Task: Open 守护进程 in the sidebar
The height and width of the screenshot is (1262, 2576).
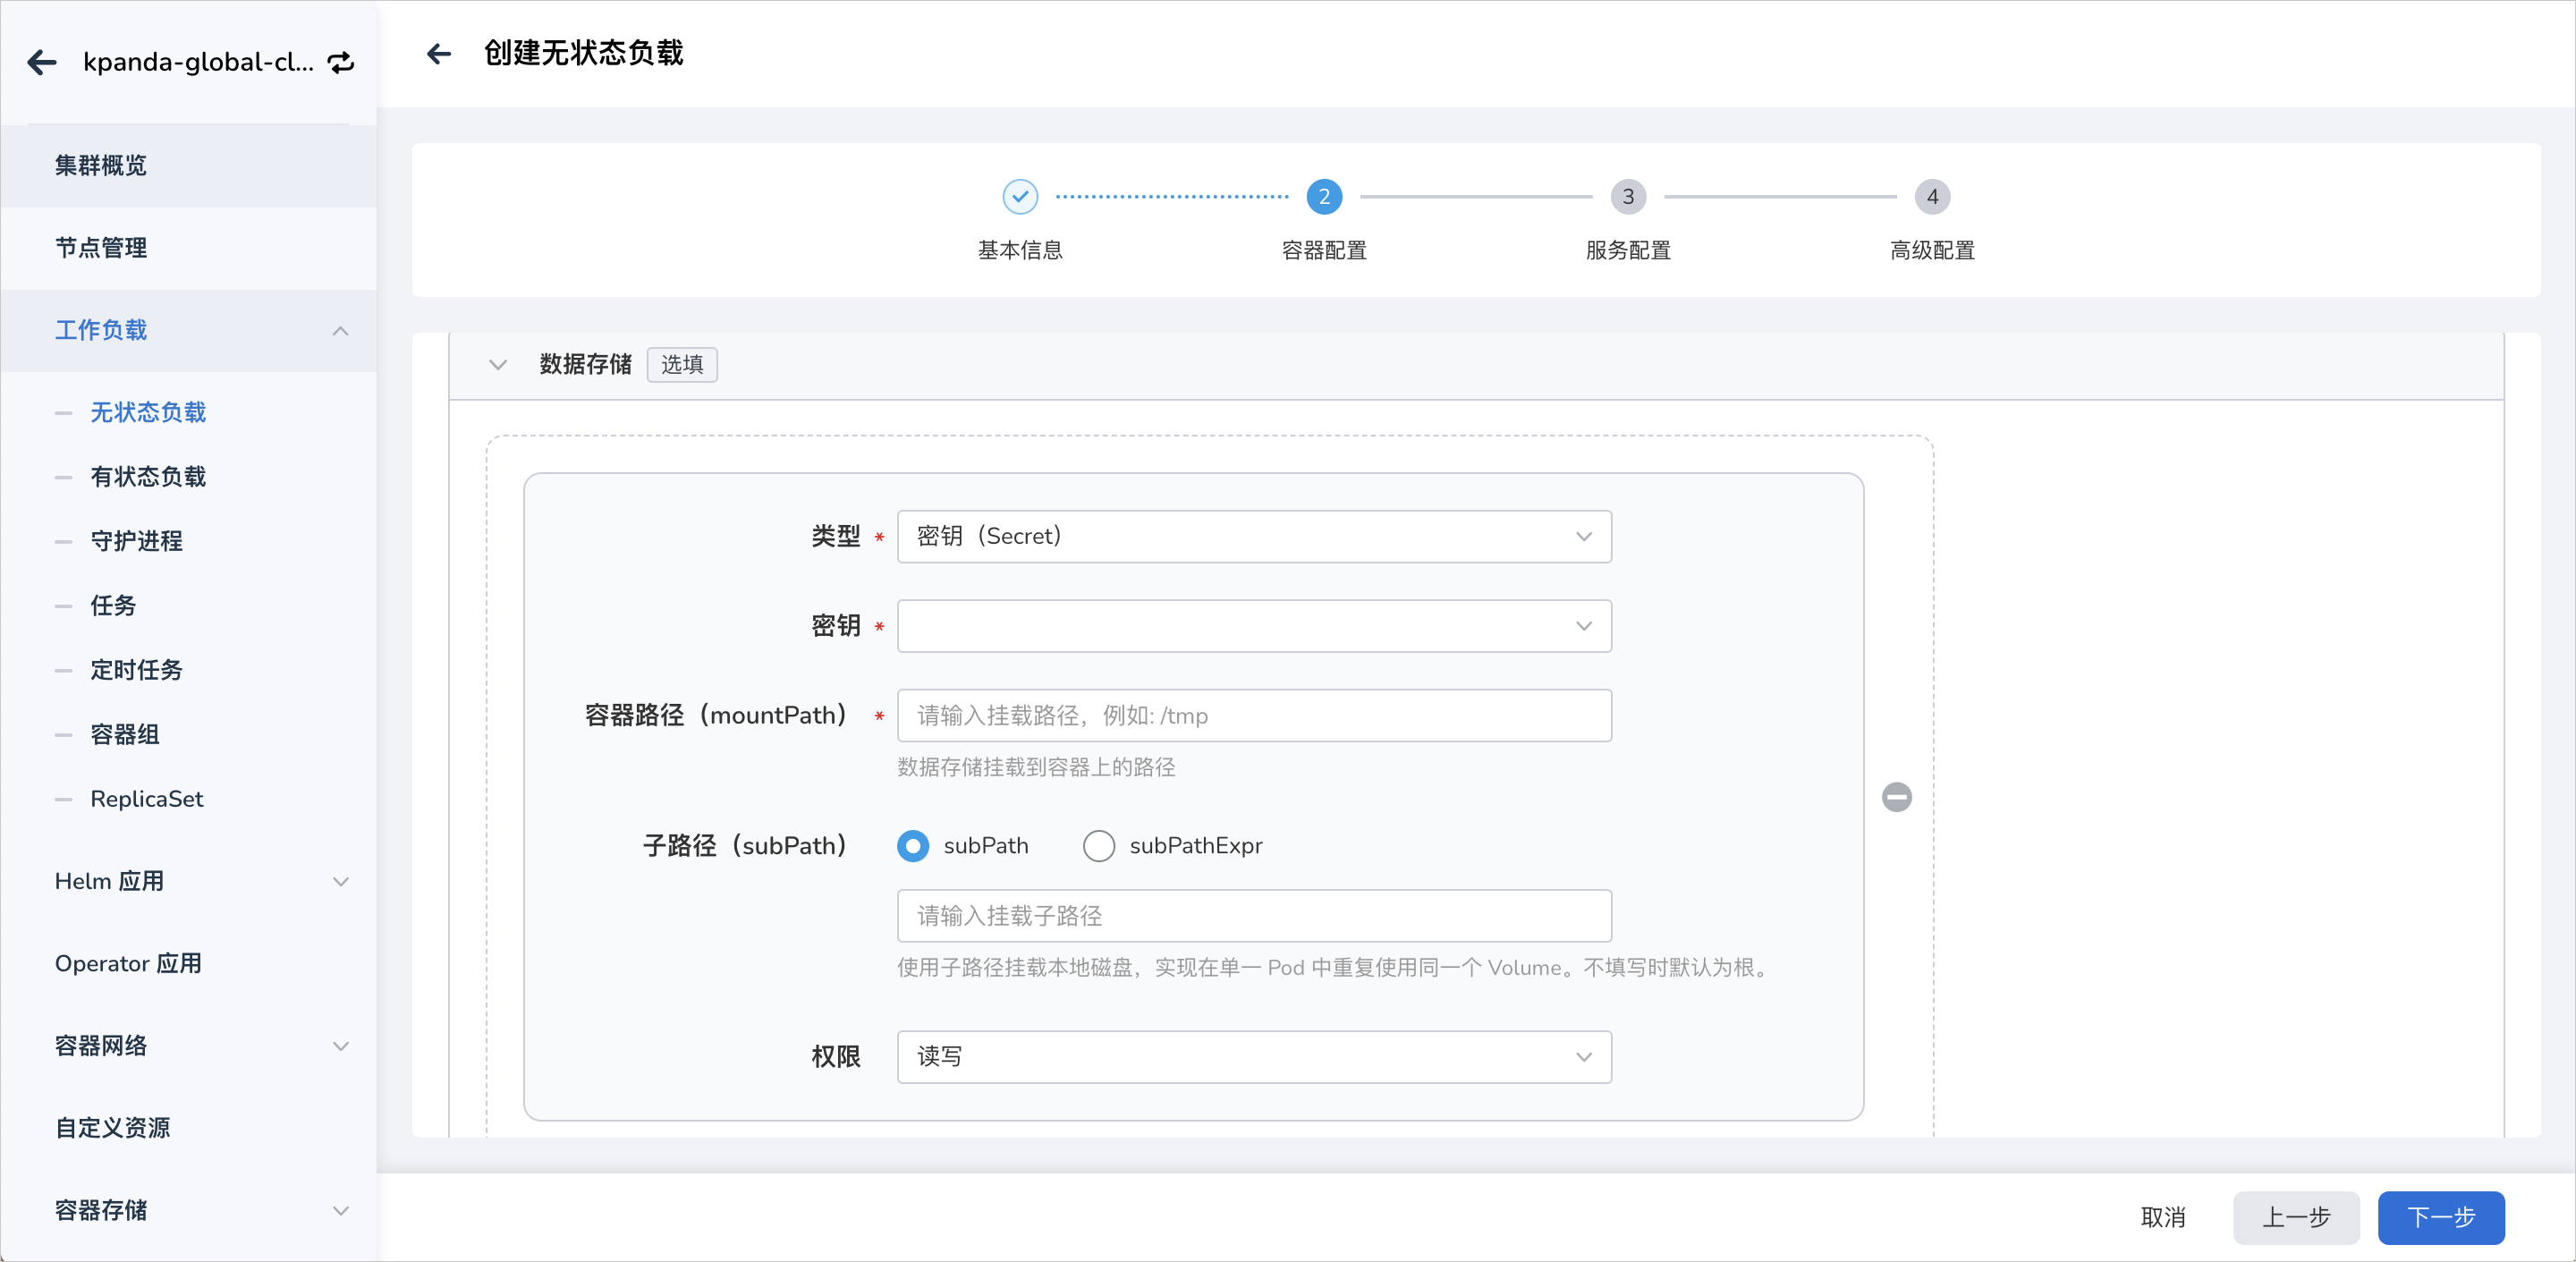Action: coord(136,541)
